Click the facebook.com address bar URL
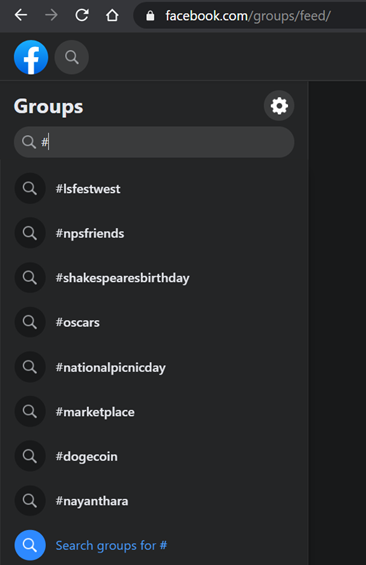The width and height of the screenshot is (366, 565). pos(248,15)
